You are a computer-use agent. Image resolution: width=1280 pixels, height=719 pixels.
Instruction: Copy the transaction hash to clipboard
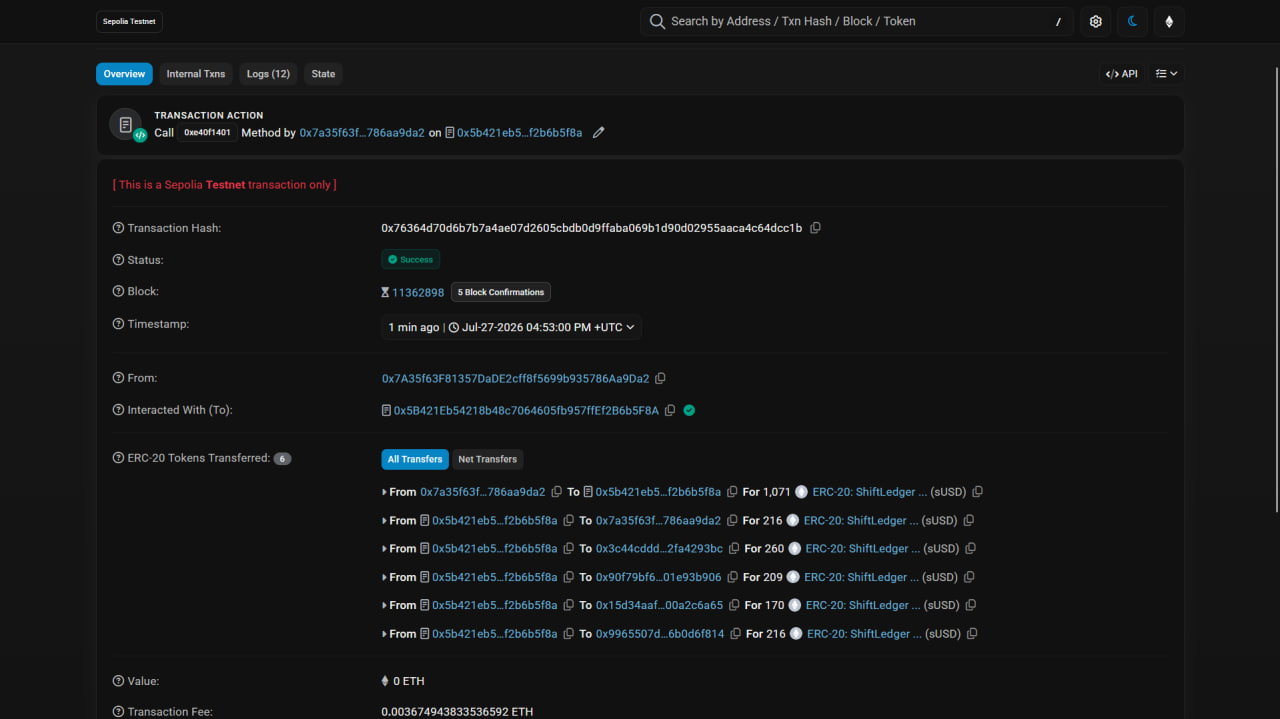(x=815, y=228)
